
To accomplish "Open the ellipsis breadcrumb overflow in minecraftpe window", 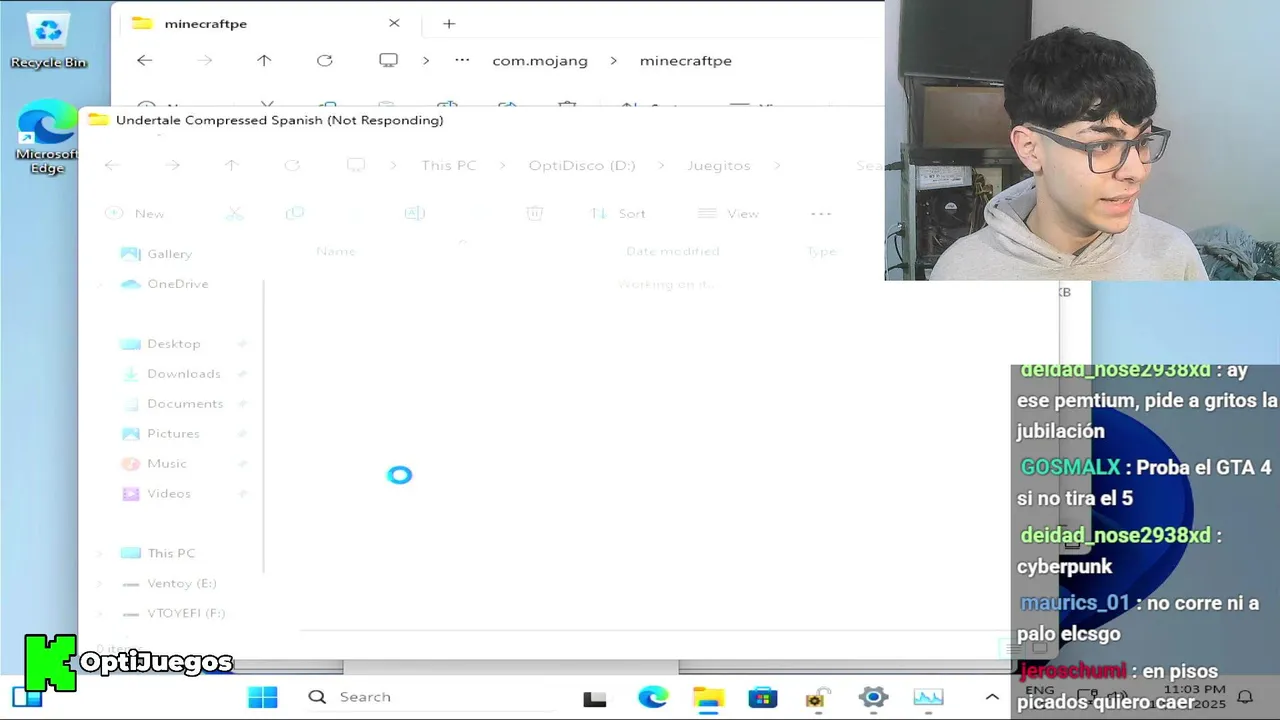I will 462,60.
